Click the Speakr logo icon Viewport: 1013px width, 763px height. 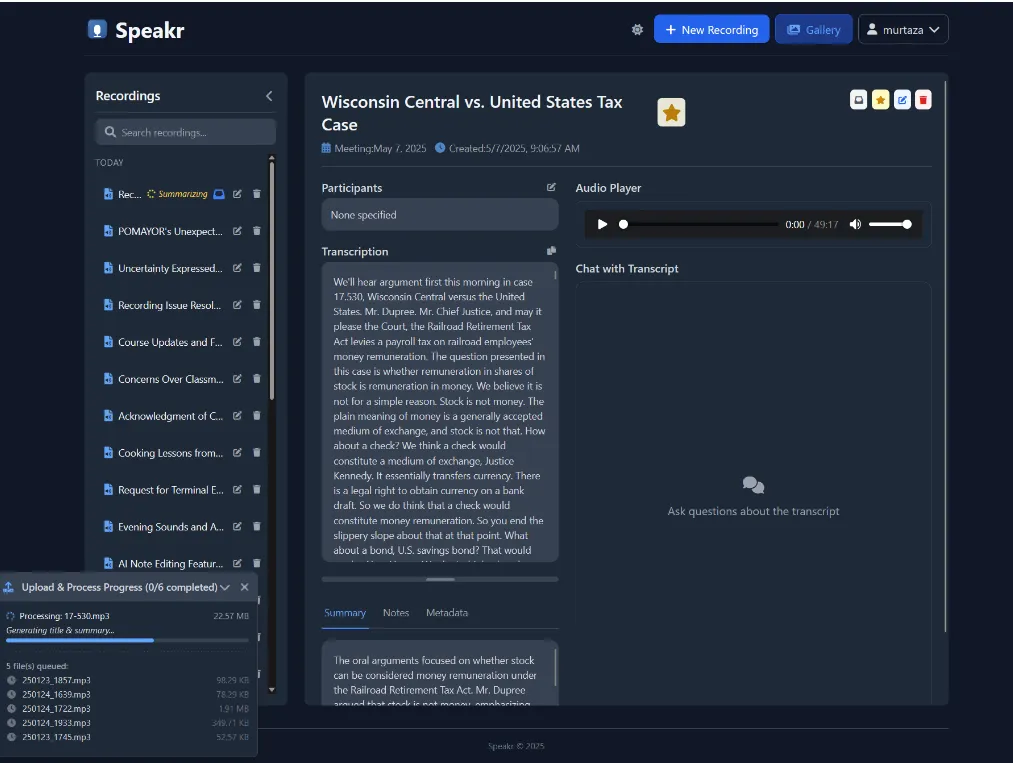97,30
